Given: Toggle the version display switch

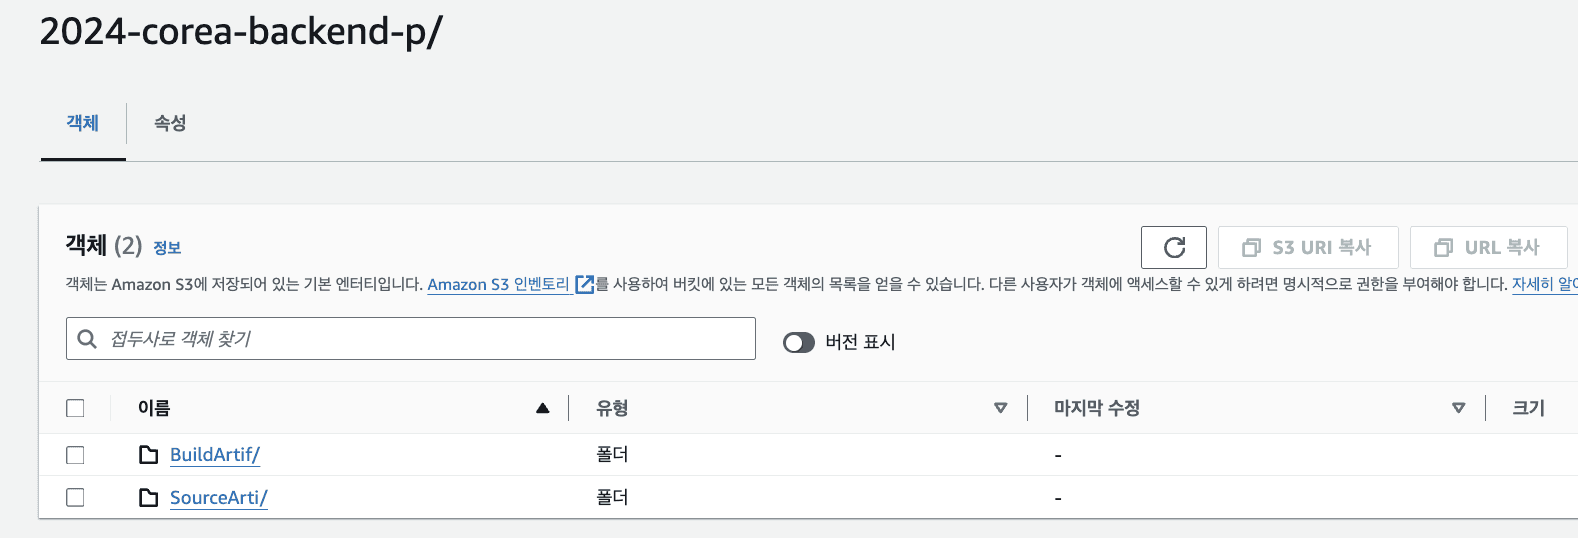Looking at the screenshot, I should (798, 343).
